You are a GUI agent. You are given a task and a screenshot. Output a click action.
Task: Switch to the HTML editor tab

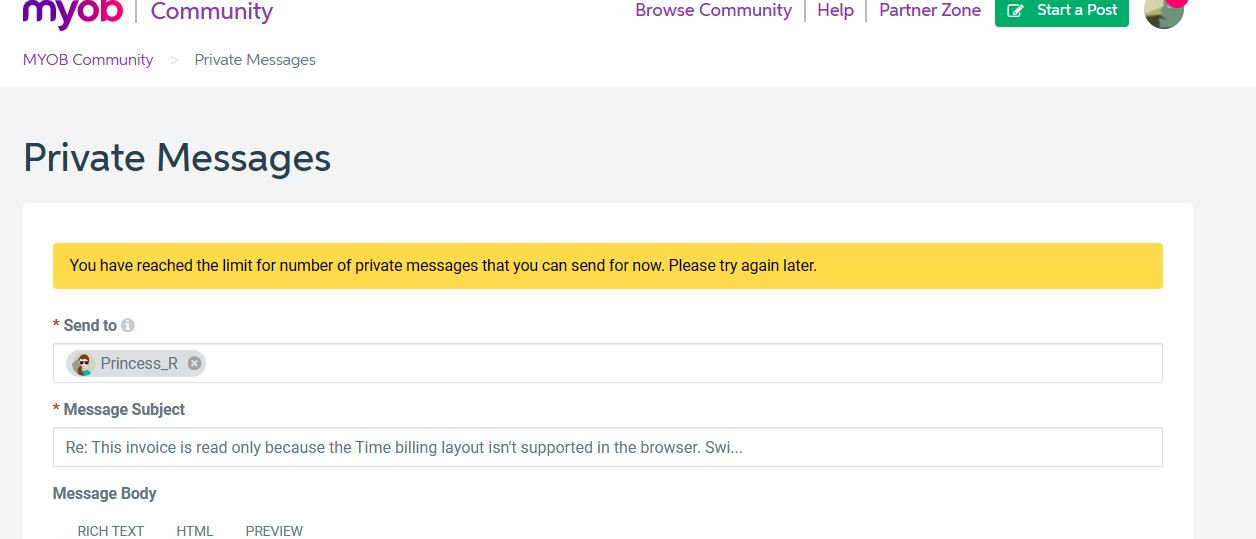pos(195,531)
